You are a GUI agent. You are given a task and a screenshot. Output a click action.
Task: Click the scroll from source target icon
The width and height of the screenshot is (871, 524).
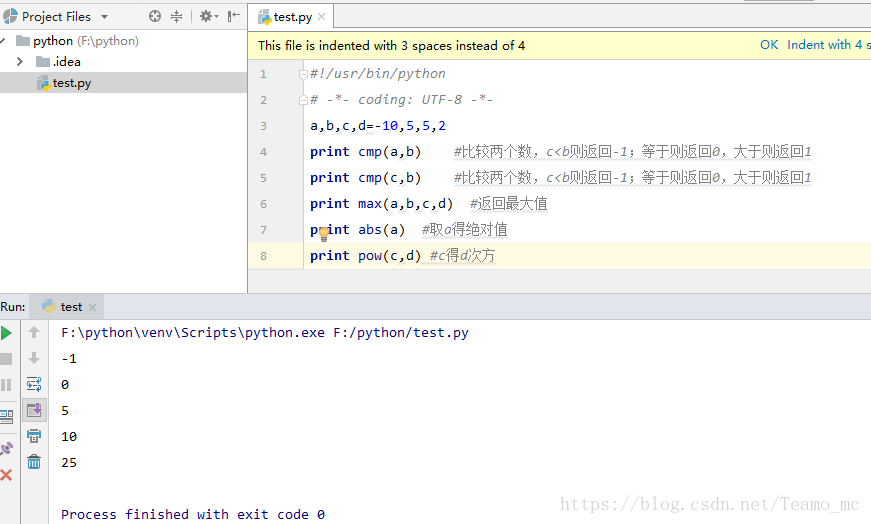[x=155, y=17]
